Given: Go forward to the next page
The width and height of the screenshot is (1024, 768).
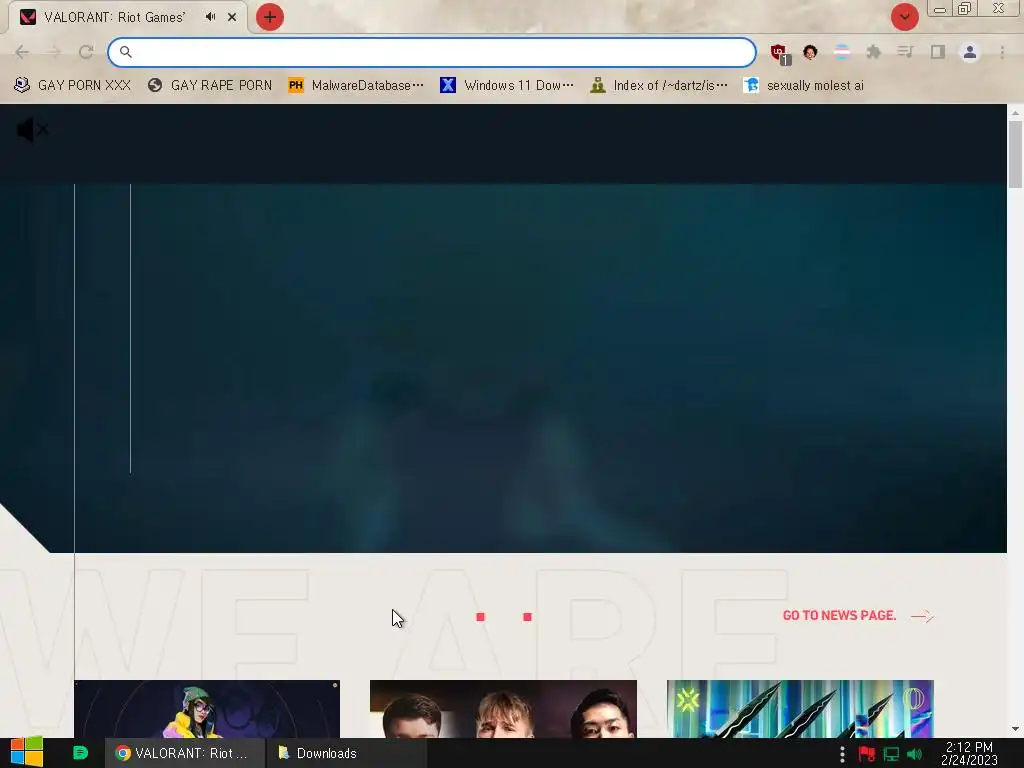Looking at the screenshot, I should (54, 52).
